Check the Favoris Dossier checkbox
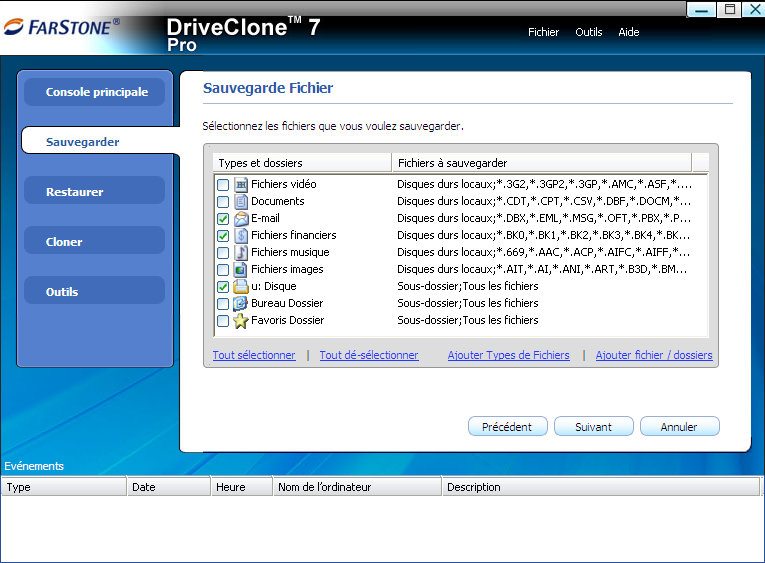 coord(223,321)
